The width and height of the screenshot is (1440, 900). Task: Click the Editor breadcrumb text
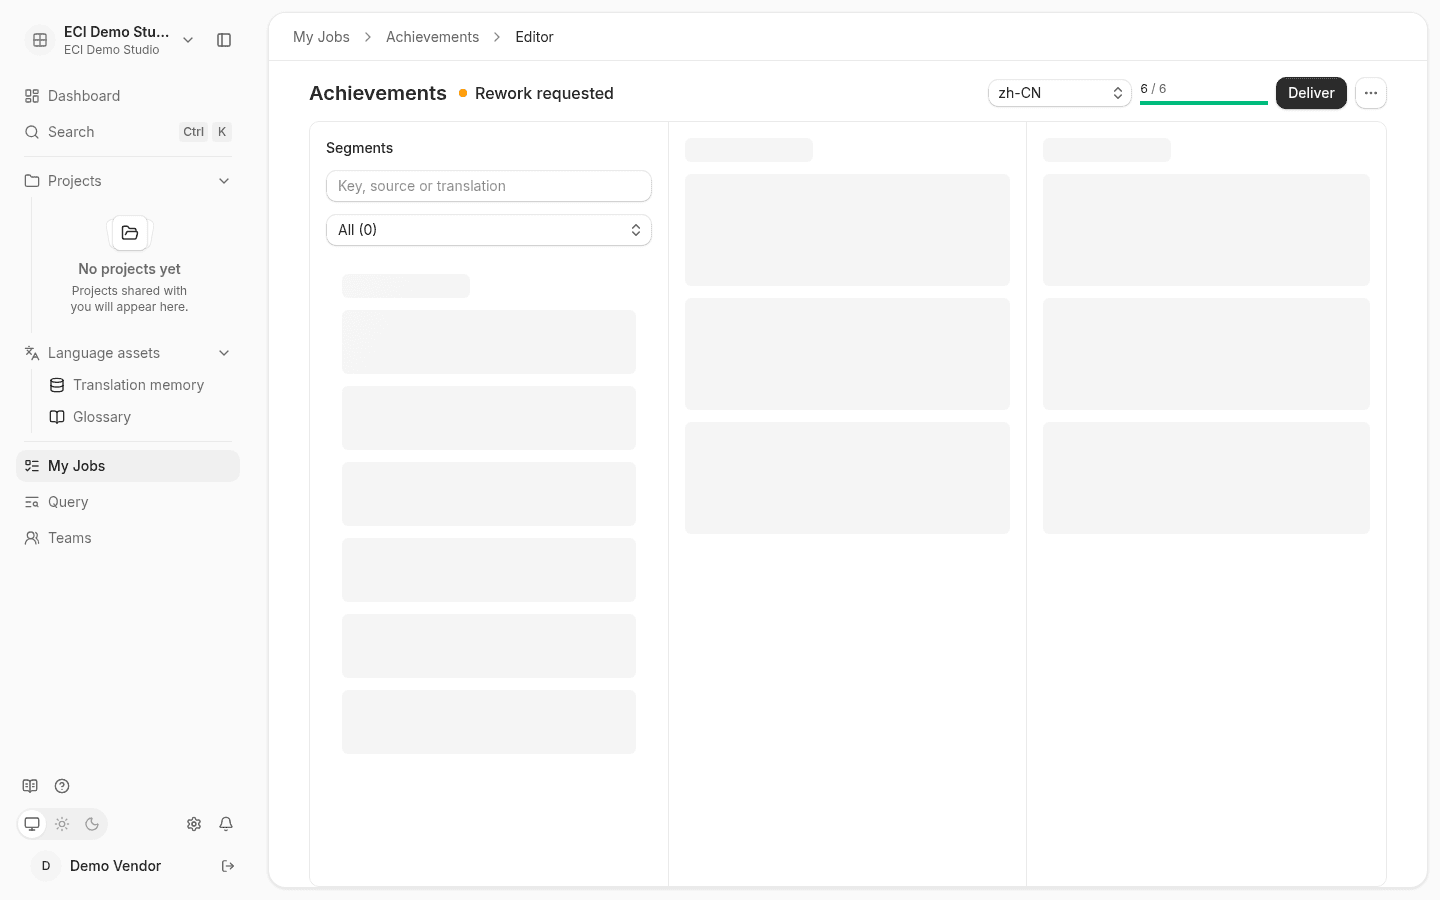(x=534, y=37)
